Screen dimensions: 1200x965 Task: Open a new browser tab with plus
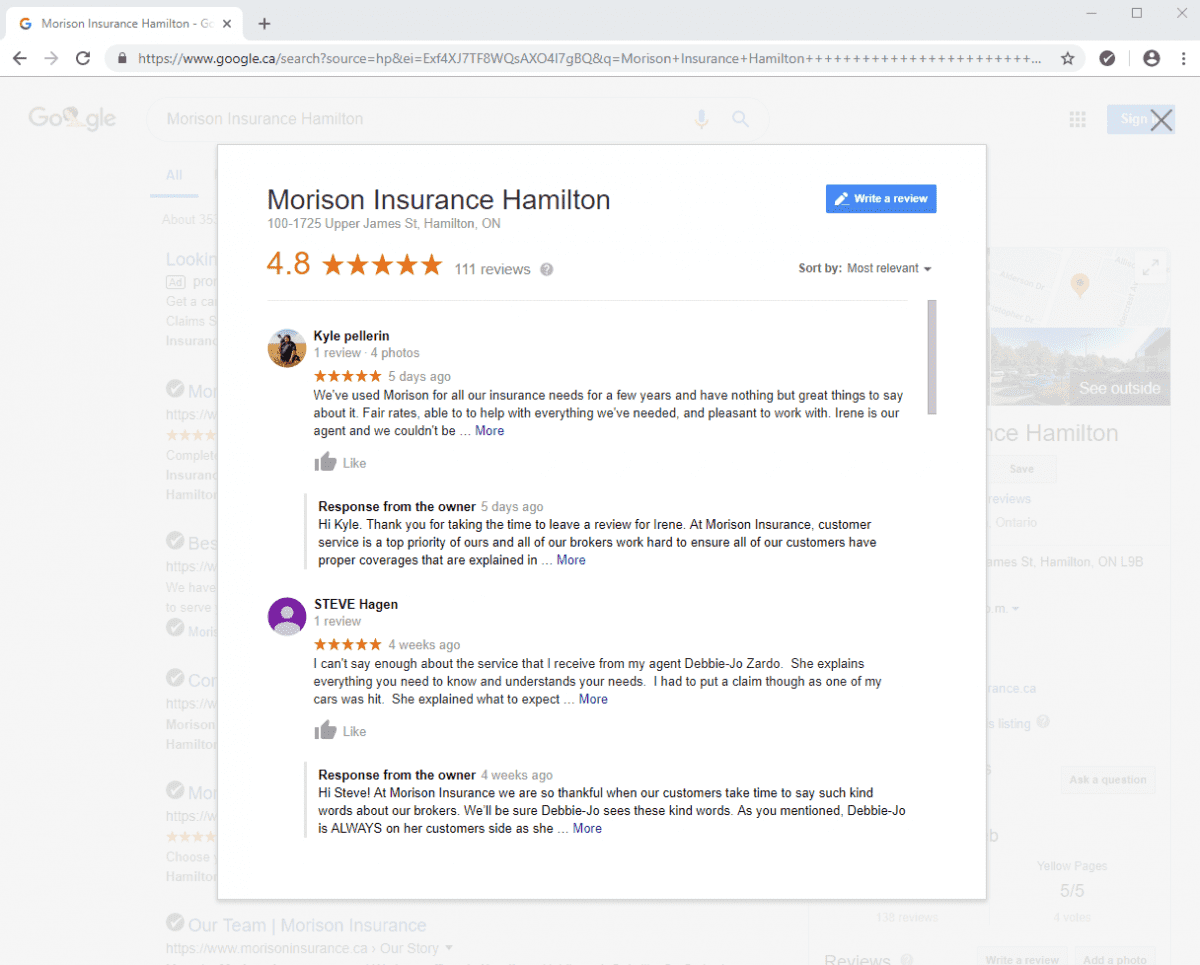click(264, 23)
